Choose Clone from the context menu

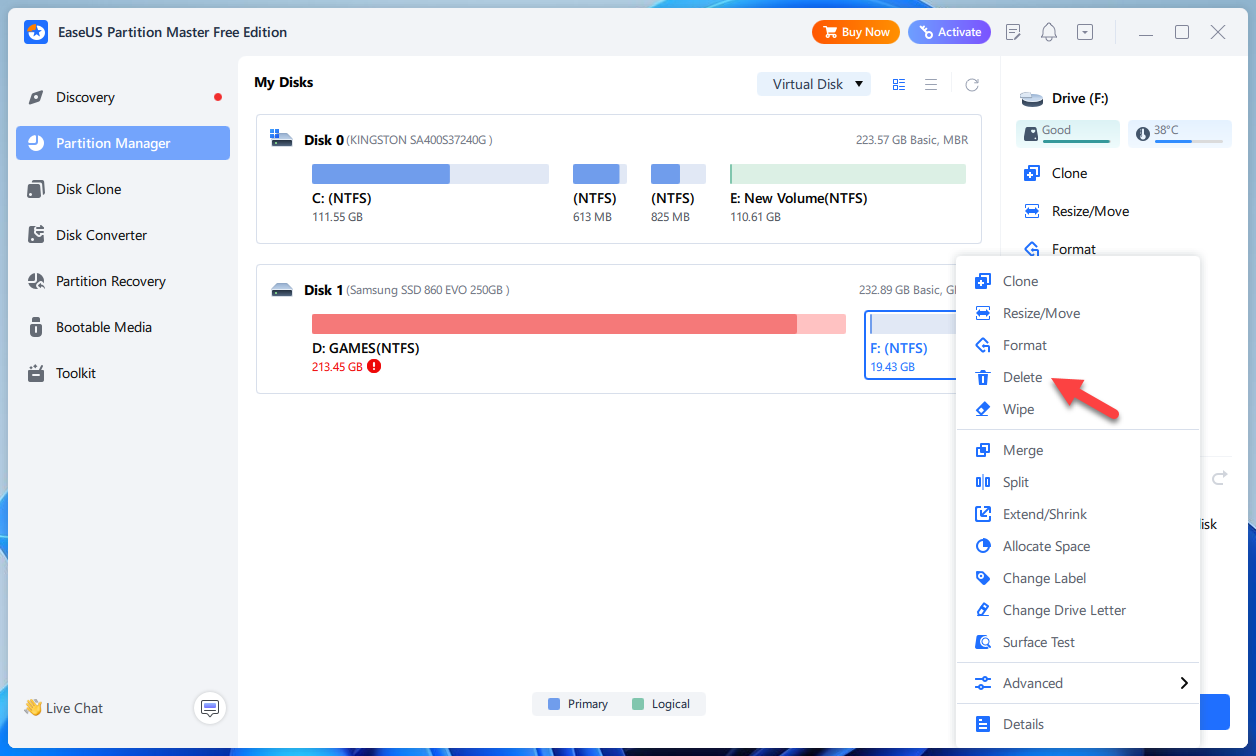(1078, 281)
